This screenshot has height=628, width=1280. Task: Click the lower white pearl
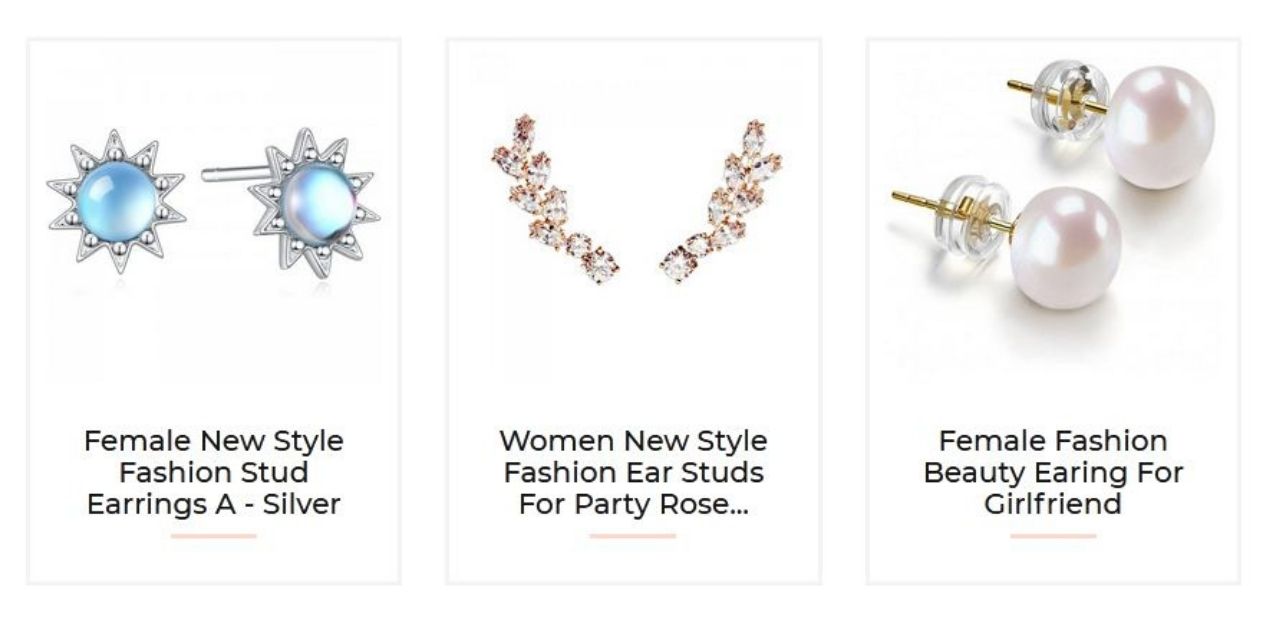pos(1066,248)
